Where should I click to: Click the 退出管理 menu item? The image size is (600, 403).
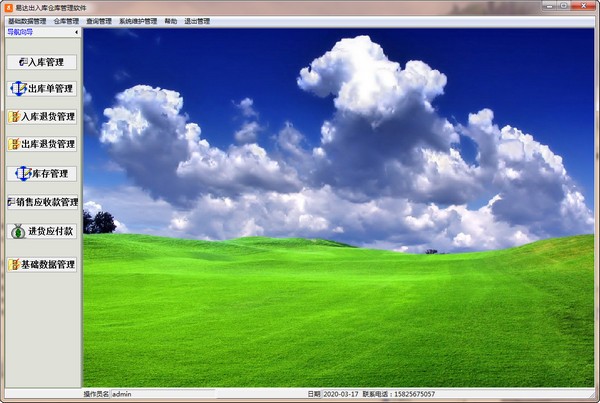coord(197,21)
